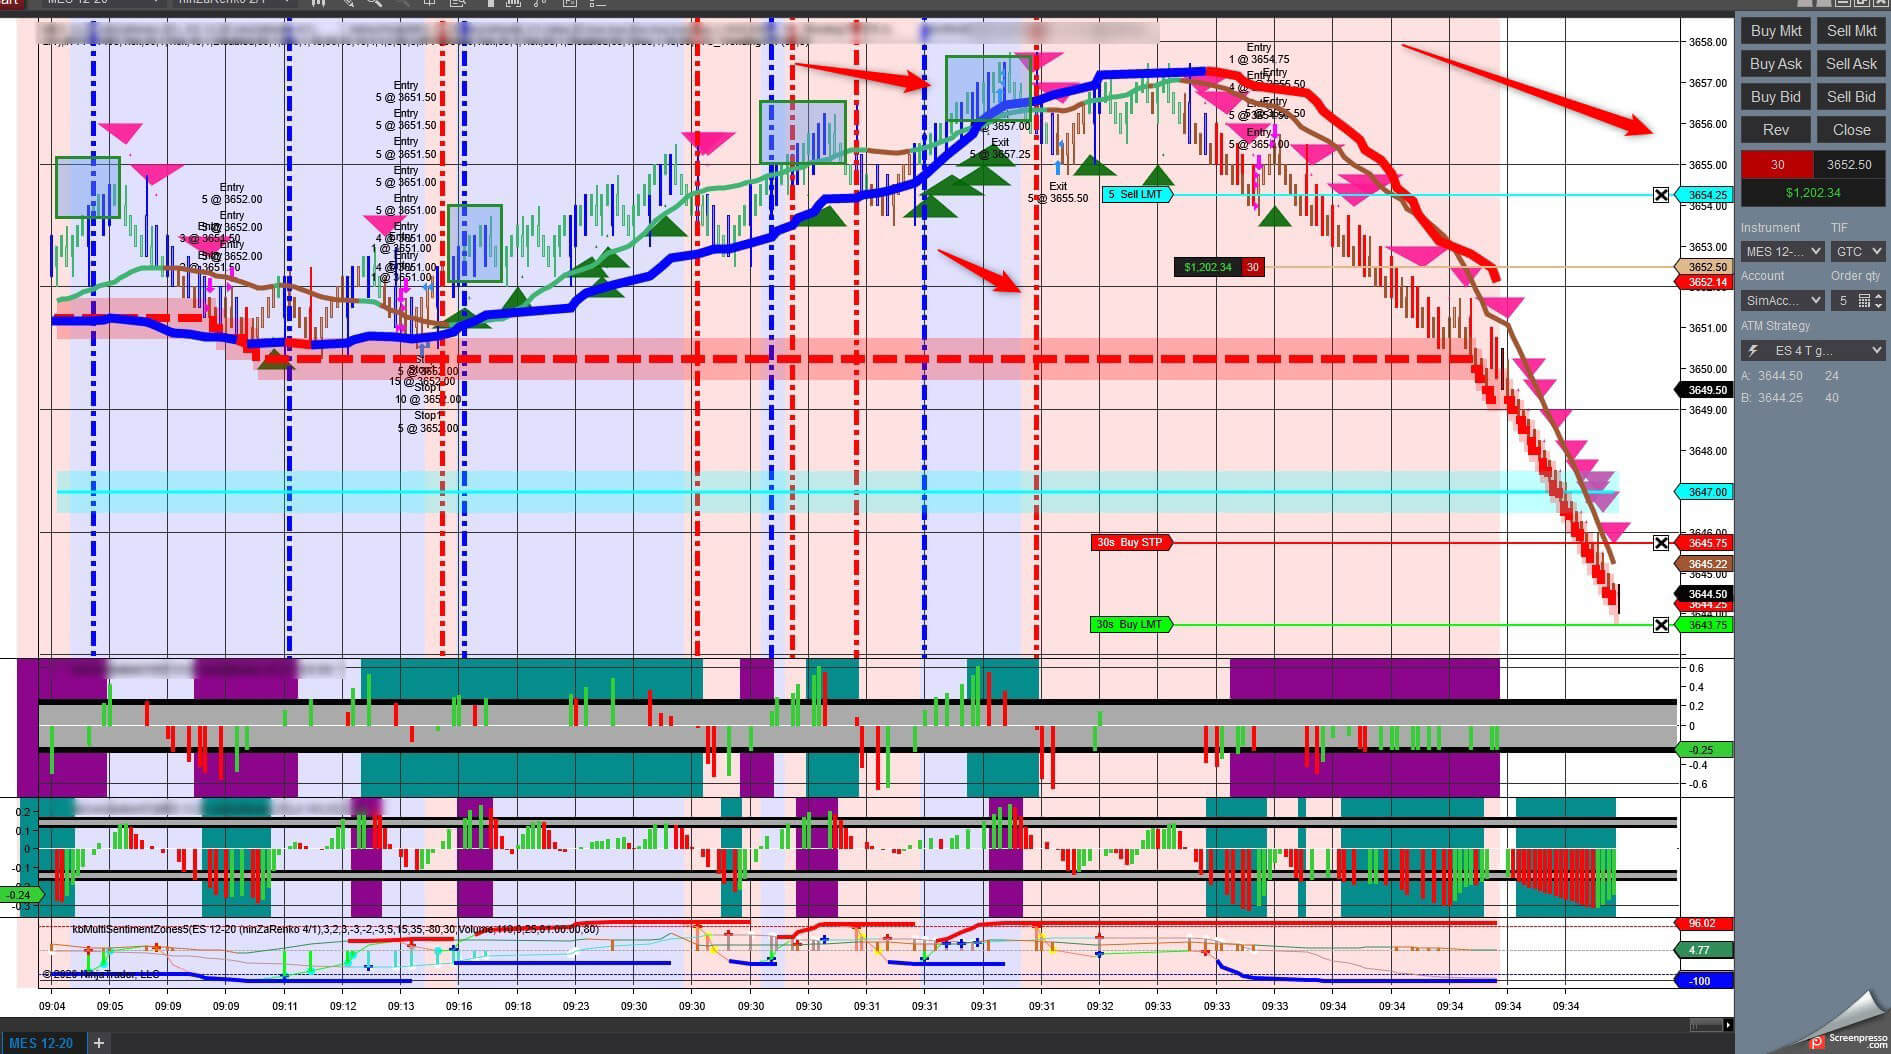The width and height of the screenshot is (1891, 1054).
Task: Open the order quantity calculator
Action: tap(1864, 300)
